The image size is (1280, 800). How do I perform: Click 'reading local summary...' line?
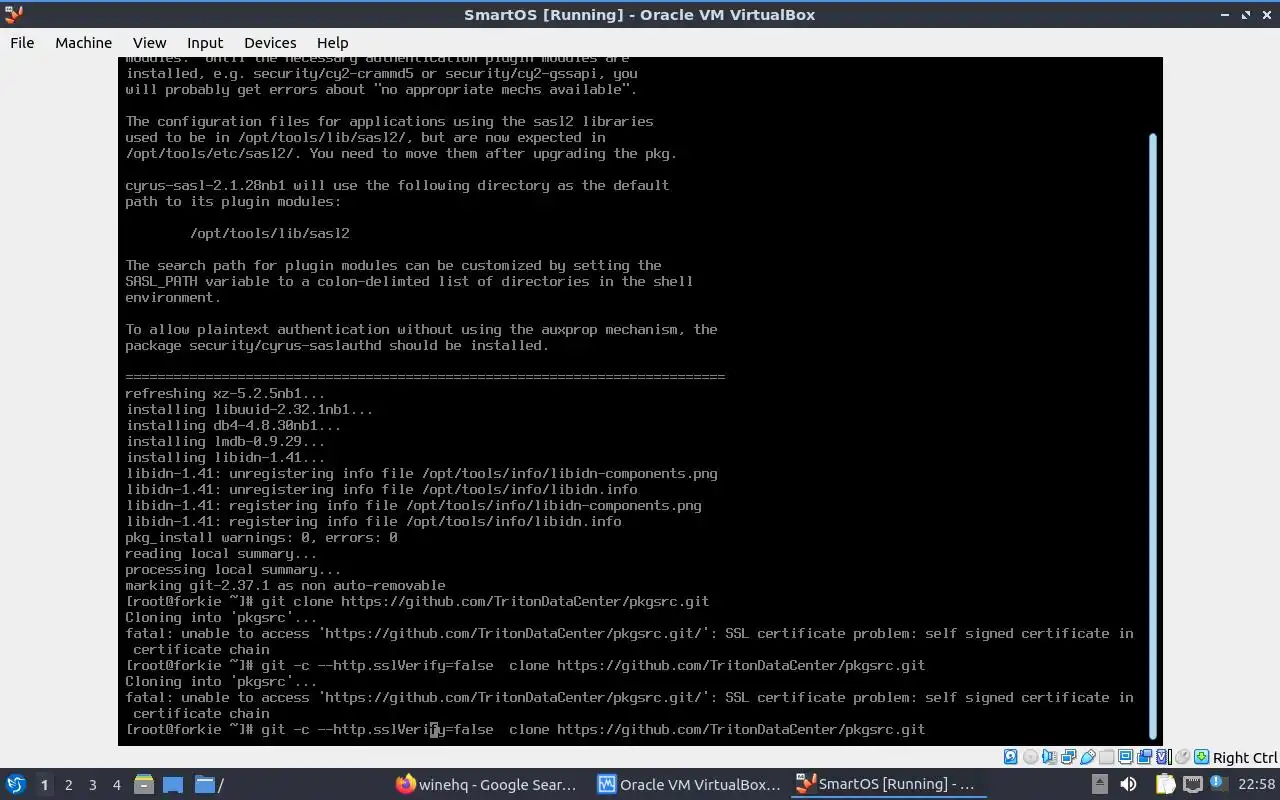click(x=221, y=553)
